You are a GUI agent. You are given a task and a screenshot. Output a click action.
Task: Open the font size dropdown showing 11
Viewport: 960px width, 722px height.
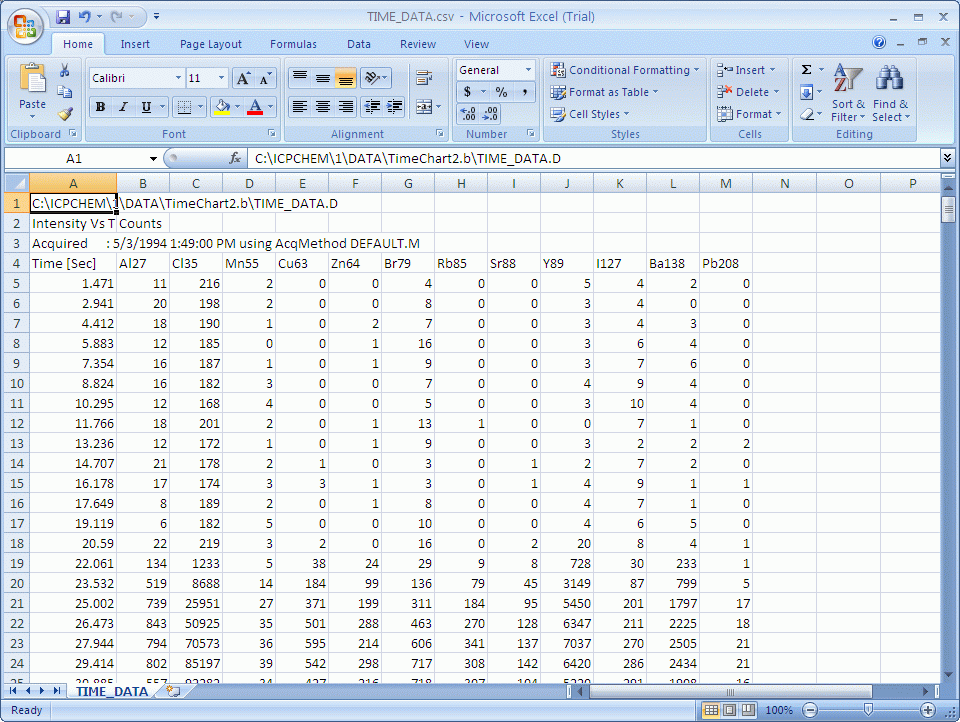tap(221, 78)
